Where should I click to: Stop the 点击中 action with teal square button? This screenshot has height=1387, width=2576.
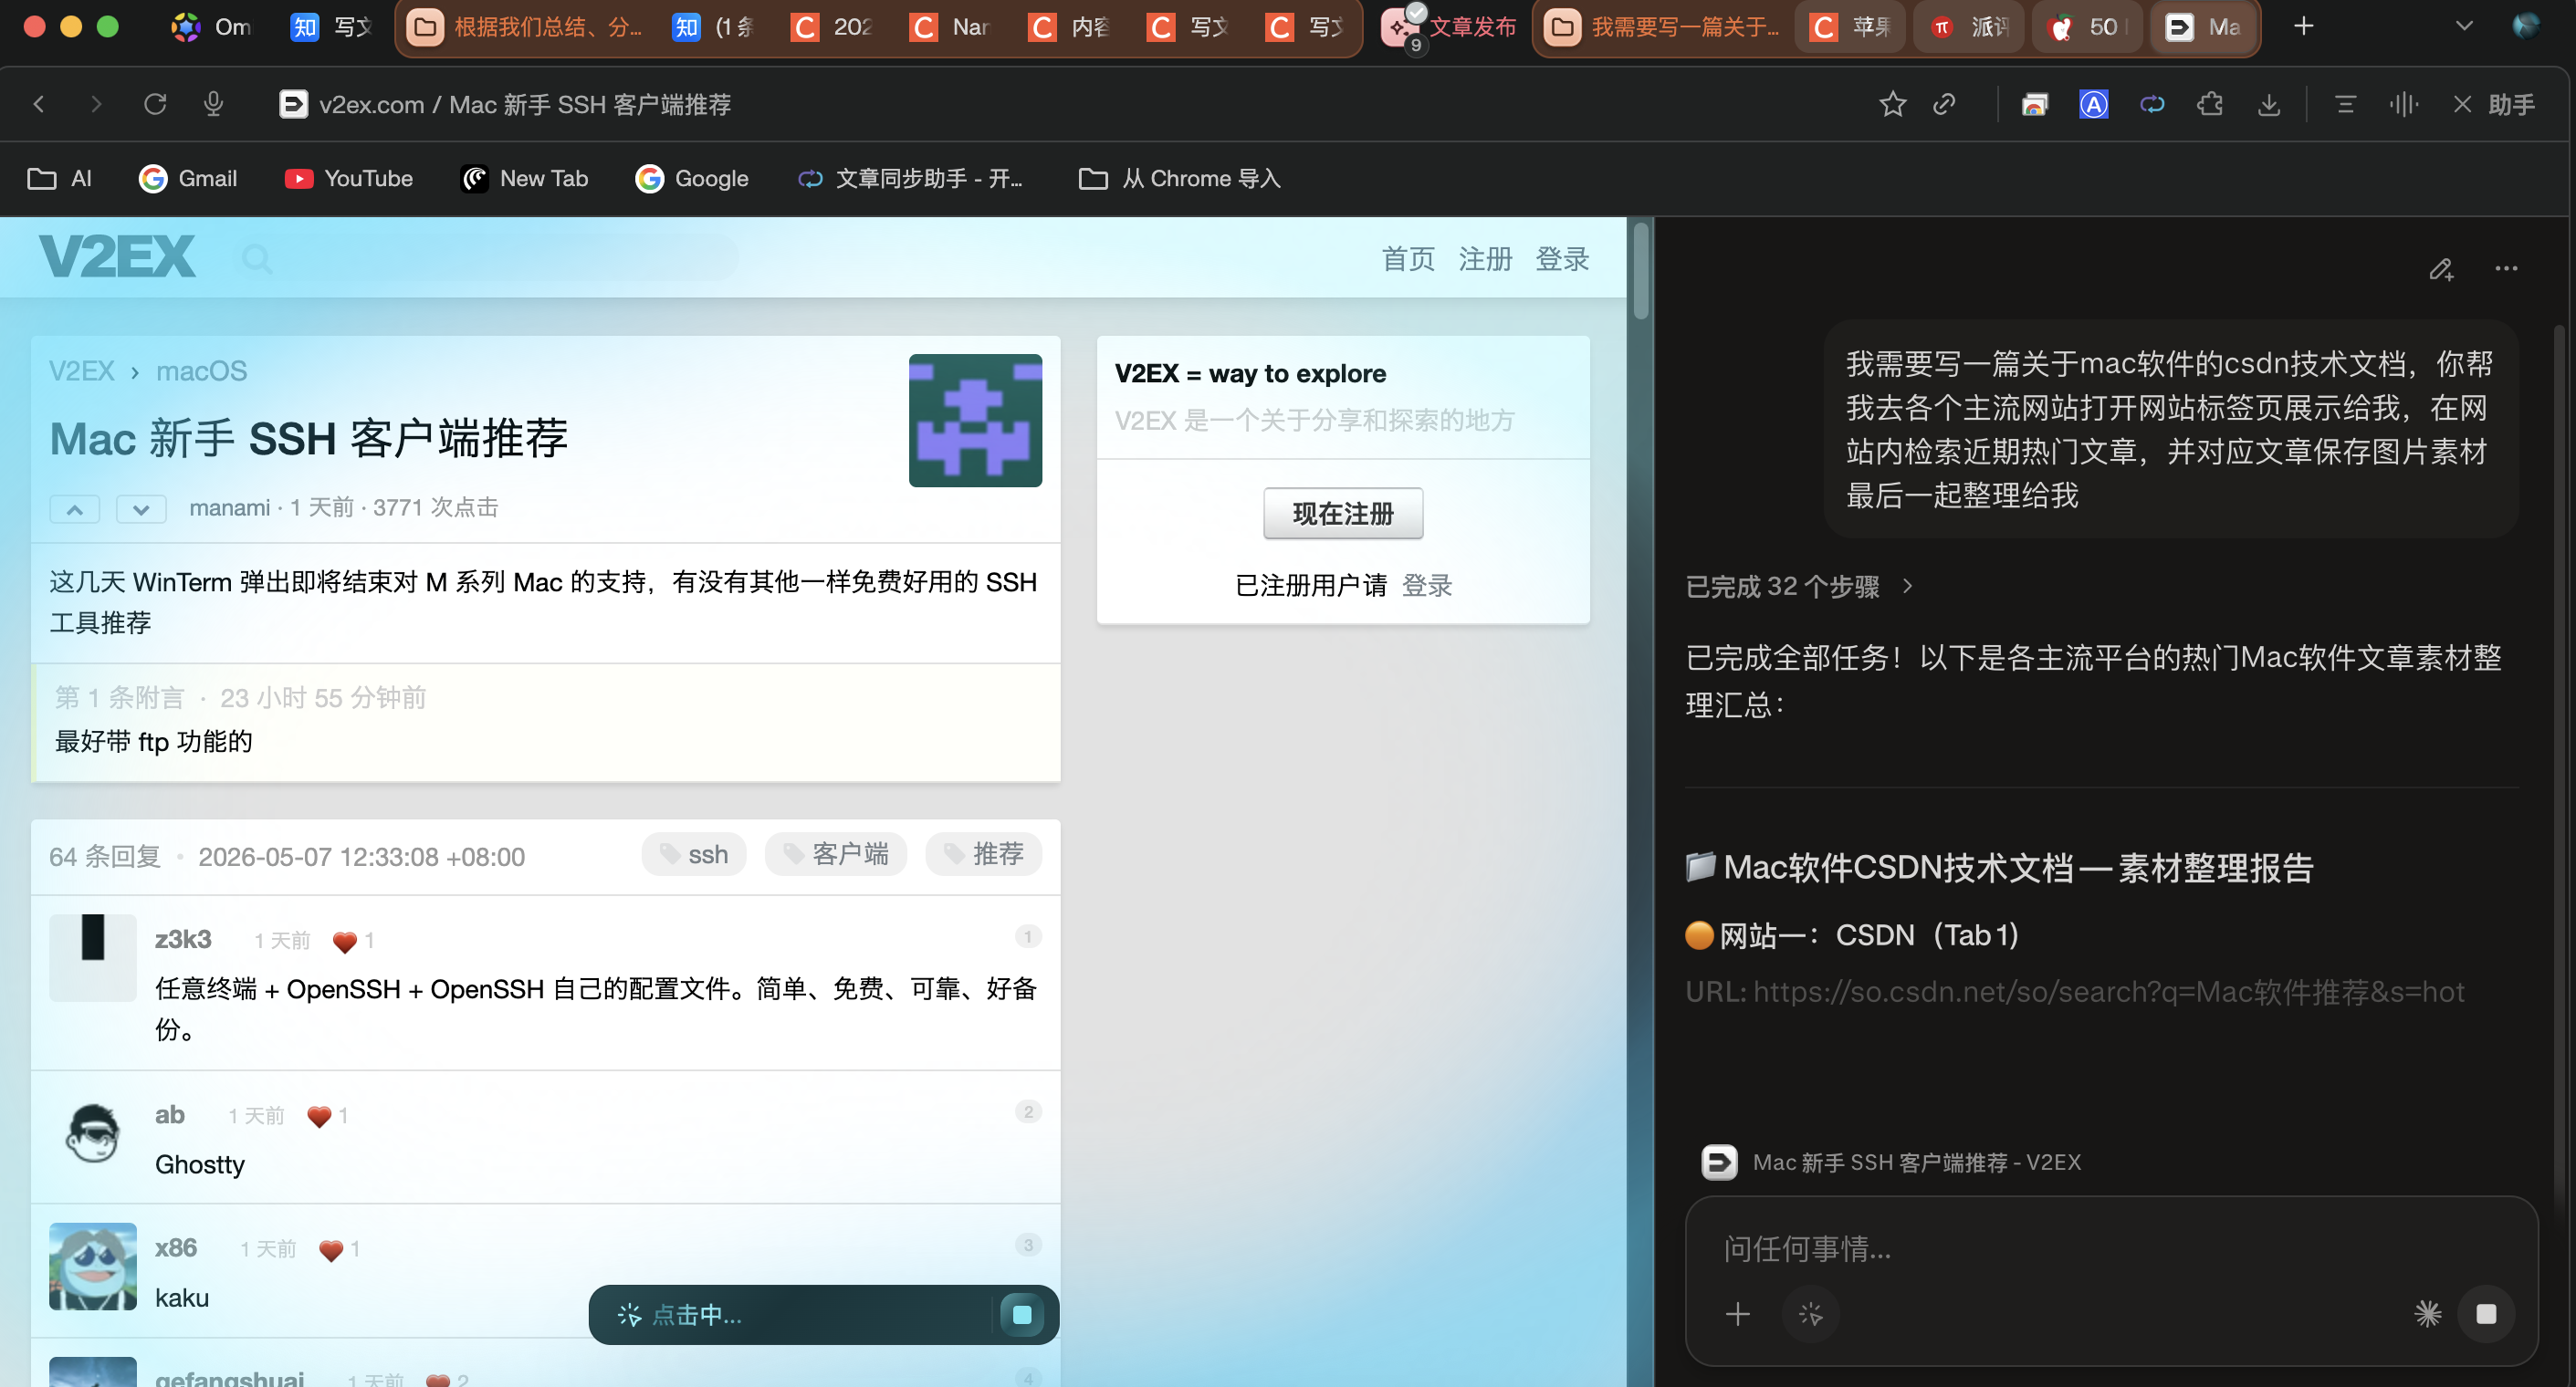(1022, 1314)
